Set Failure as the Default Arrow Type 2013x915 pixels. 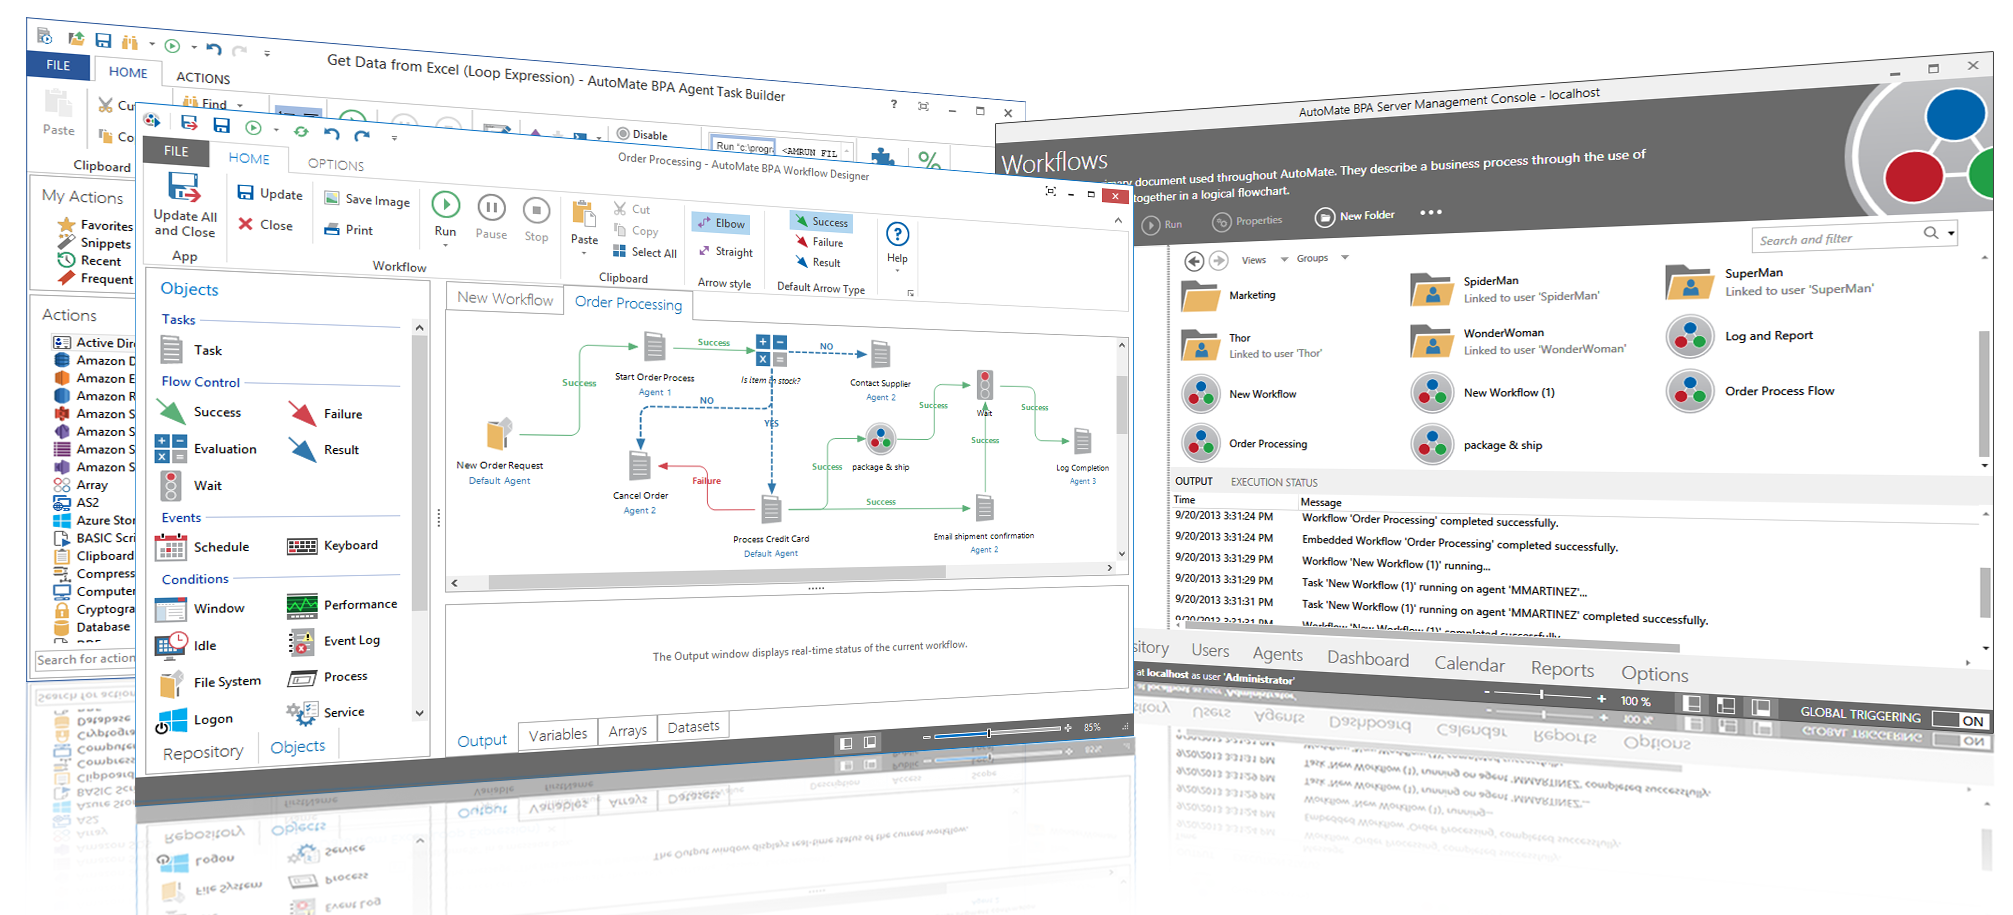[821, 242]
